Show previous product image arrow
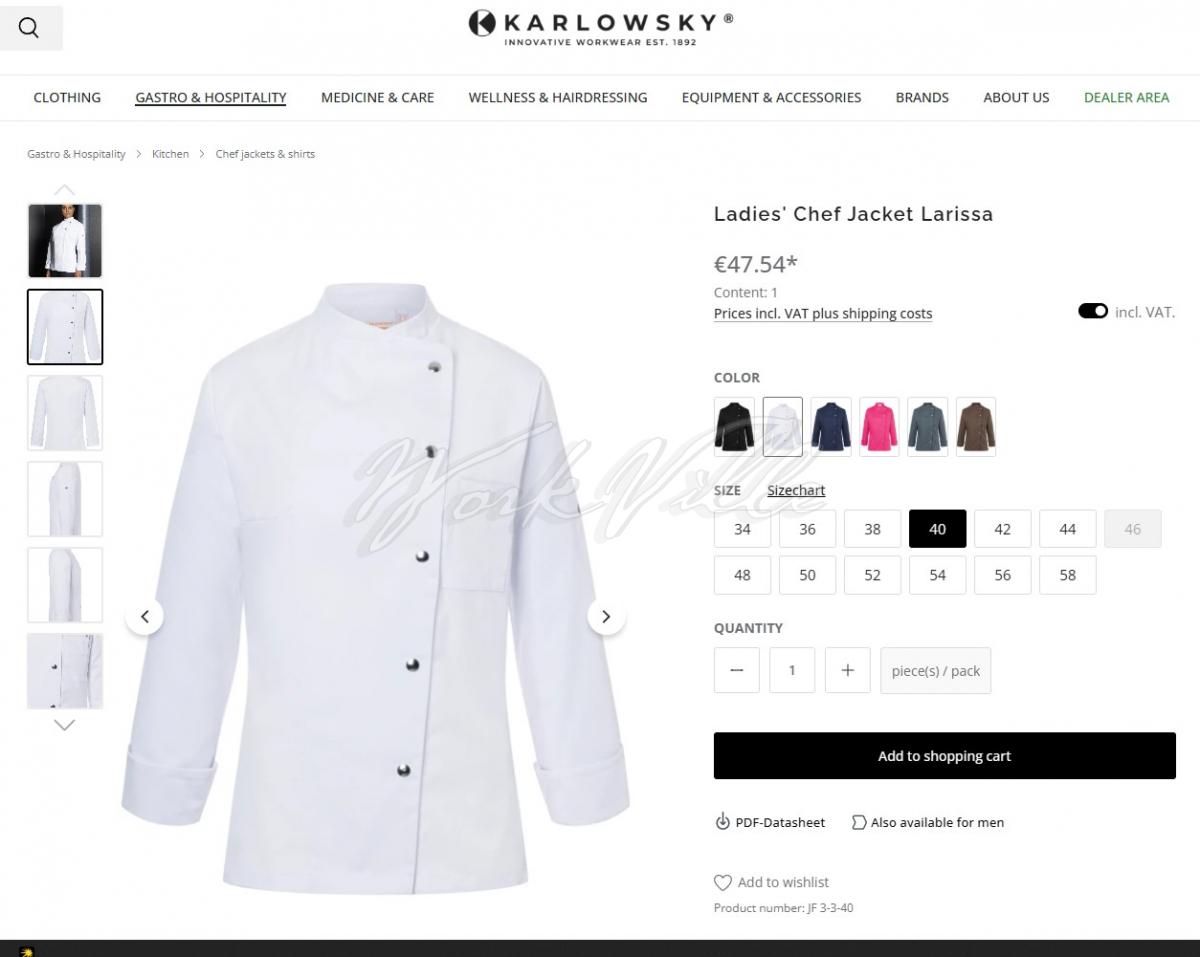 point(144,617)
